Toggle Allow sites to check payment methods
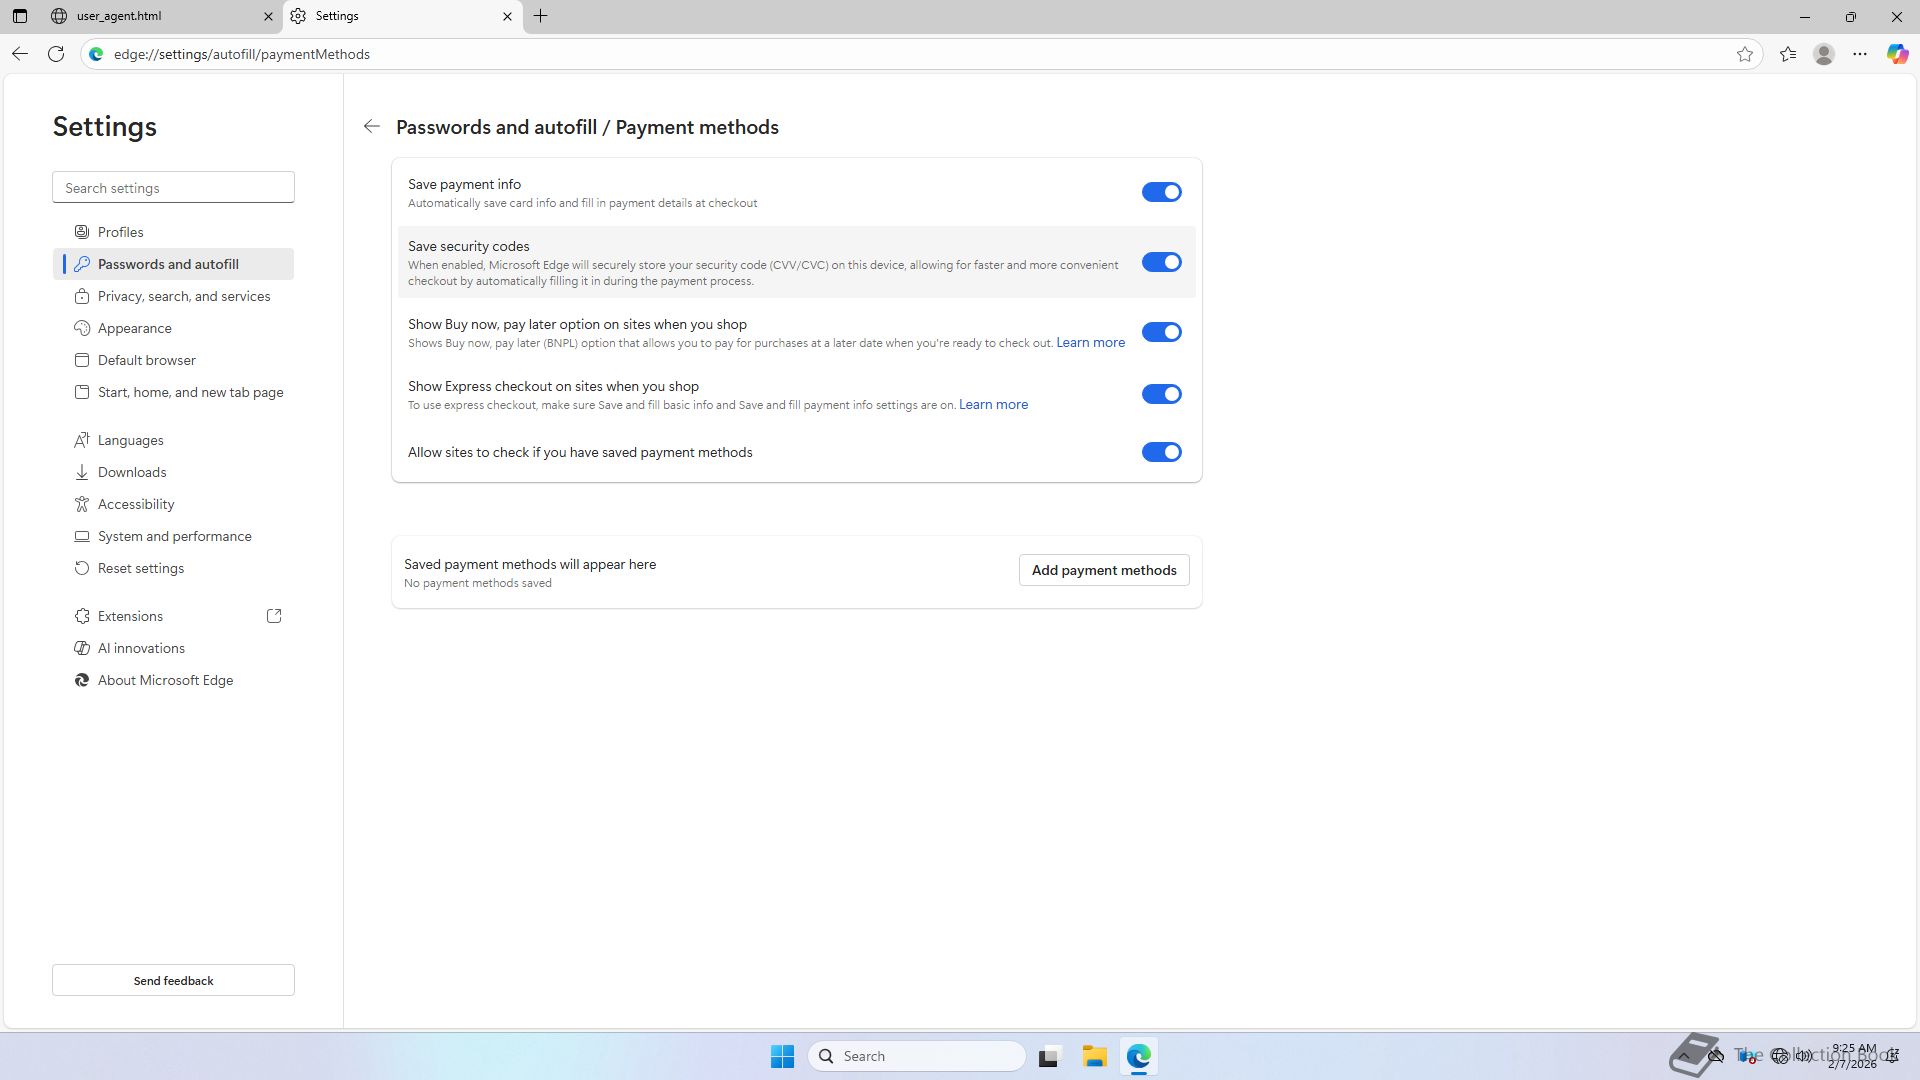Image resolution: width=1920 pixels, height=1080 pixels. pyautogui.click(x=1161, y=452)
